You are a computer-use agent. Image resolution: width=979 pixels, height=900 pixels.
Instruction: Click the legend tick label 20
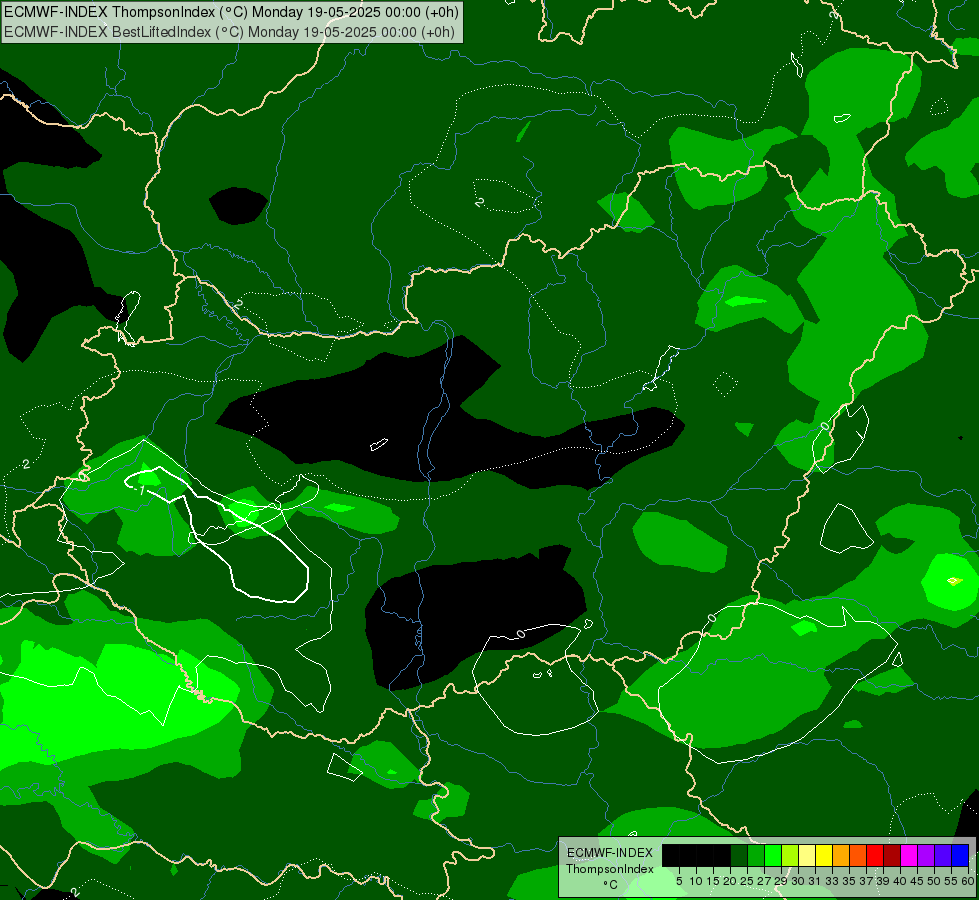coord(730,881)
